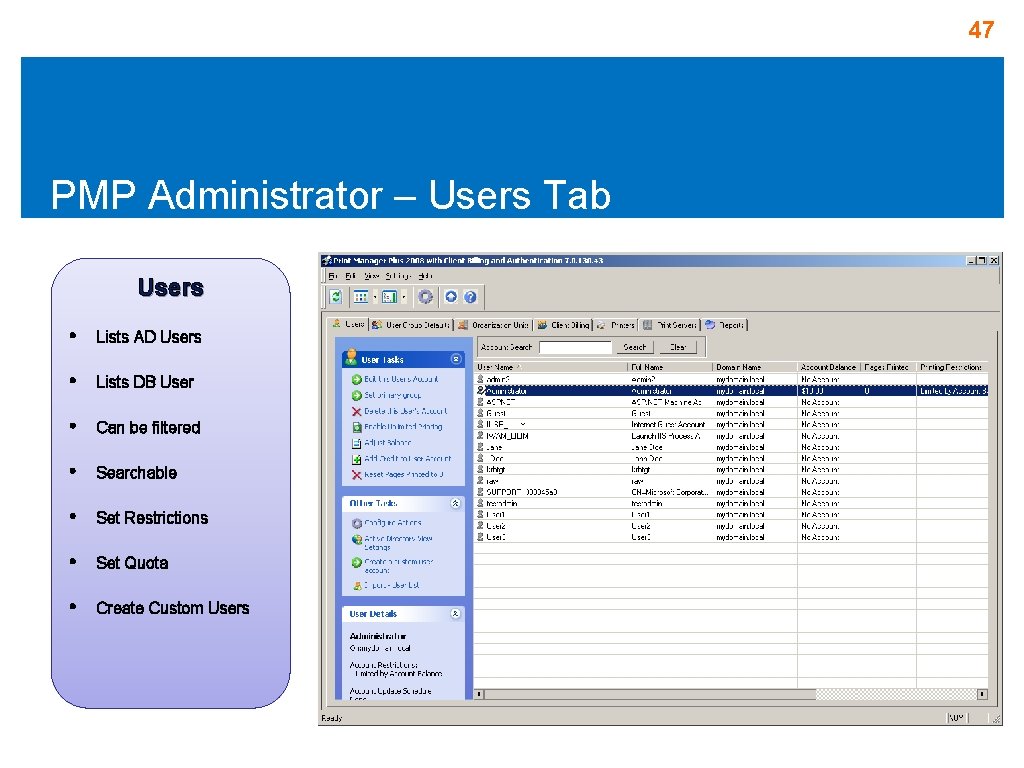This screenshot has width=1024, height=768.
Task: Click the chart view toolbar icon
Action: click(x=390, y=297)
